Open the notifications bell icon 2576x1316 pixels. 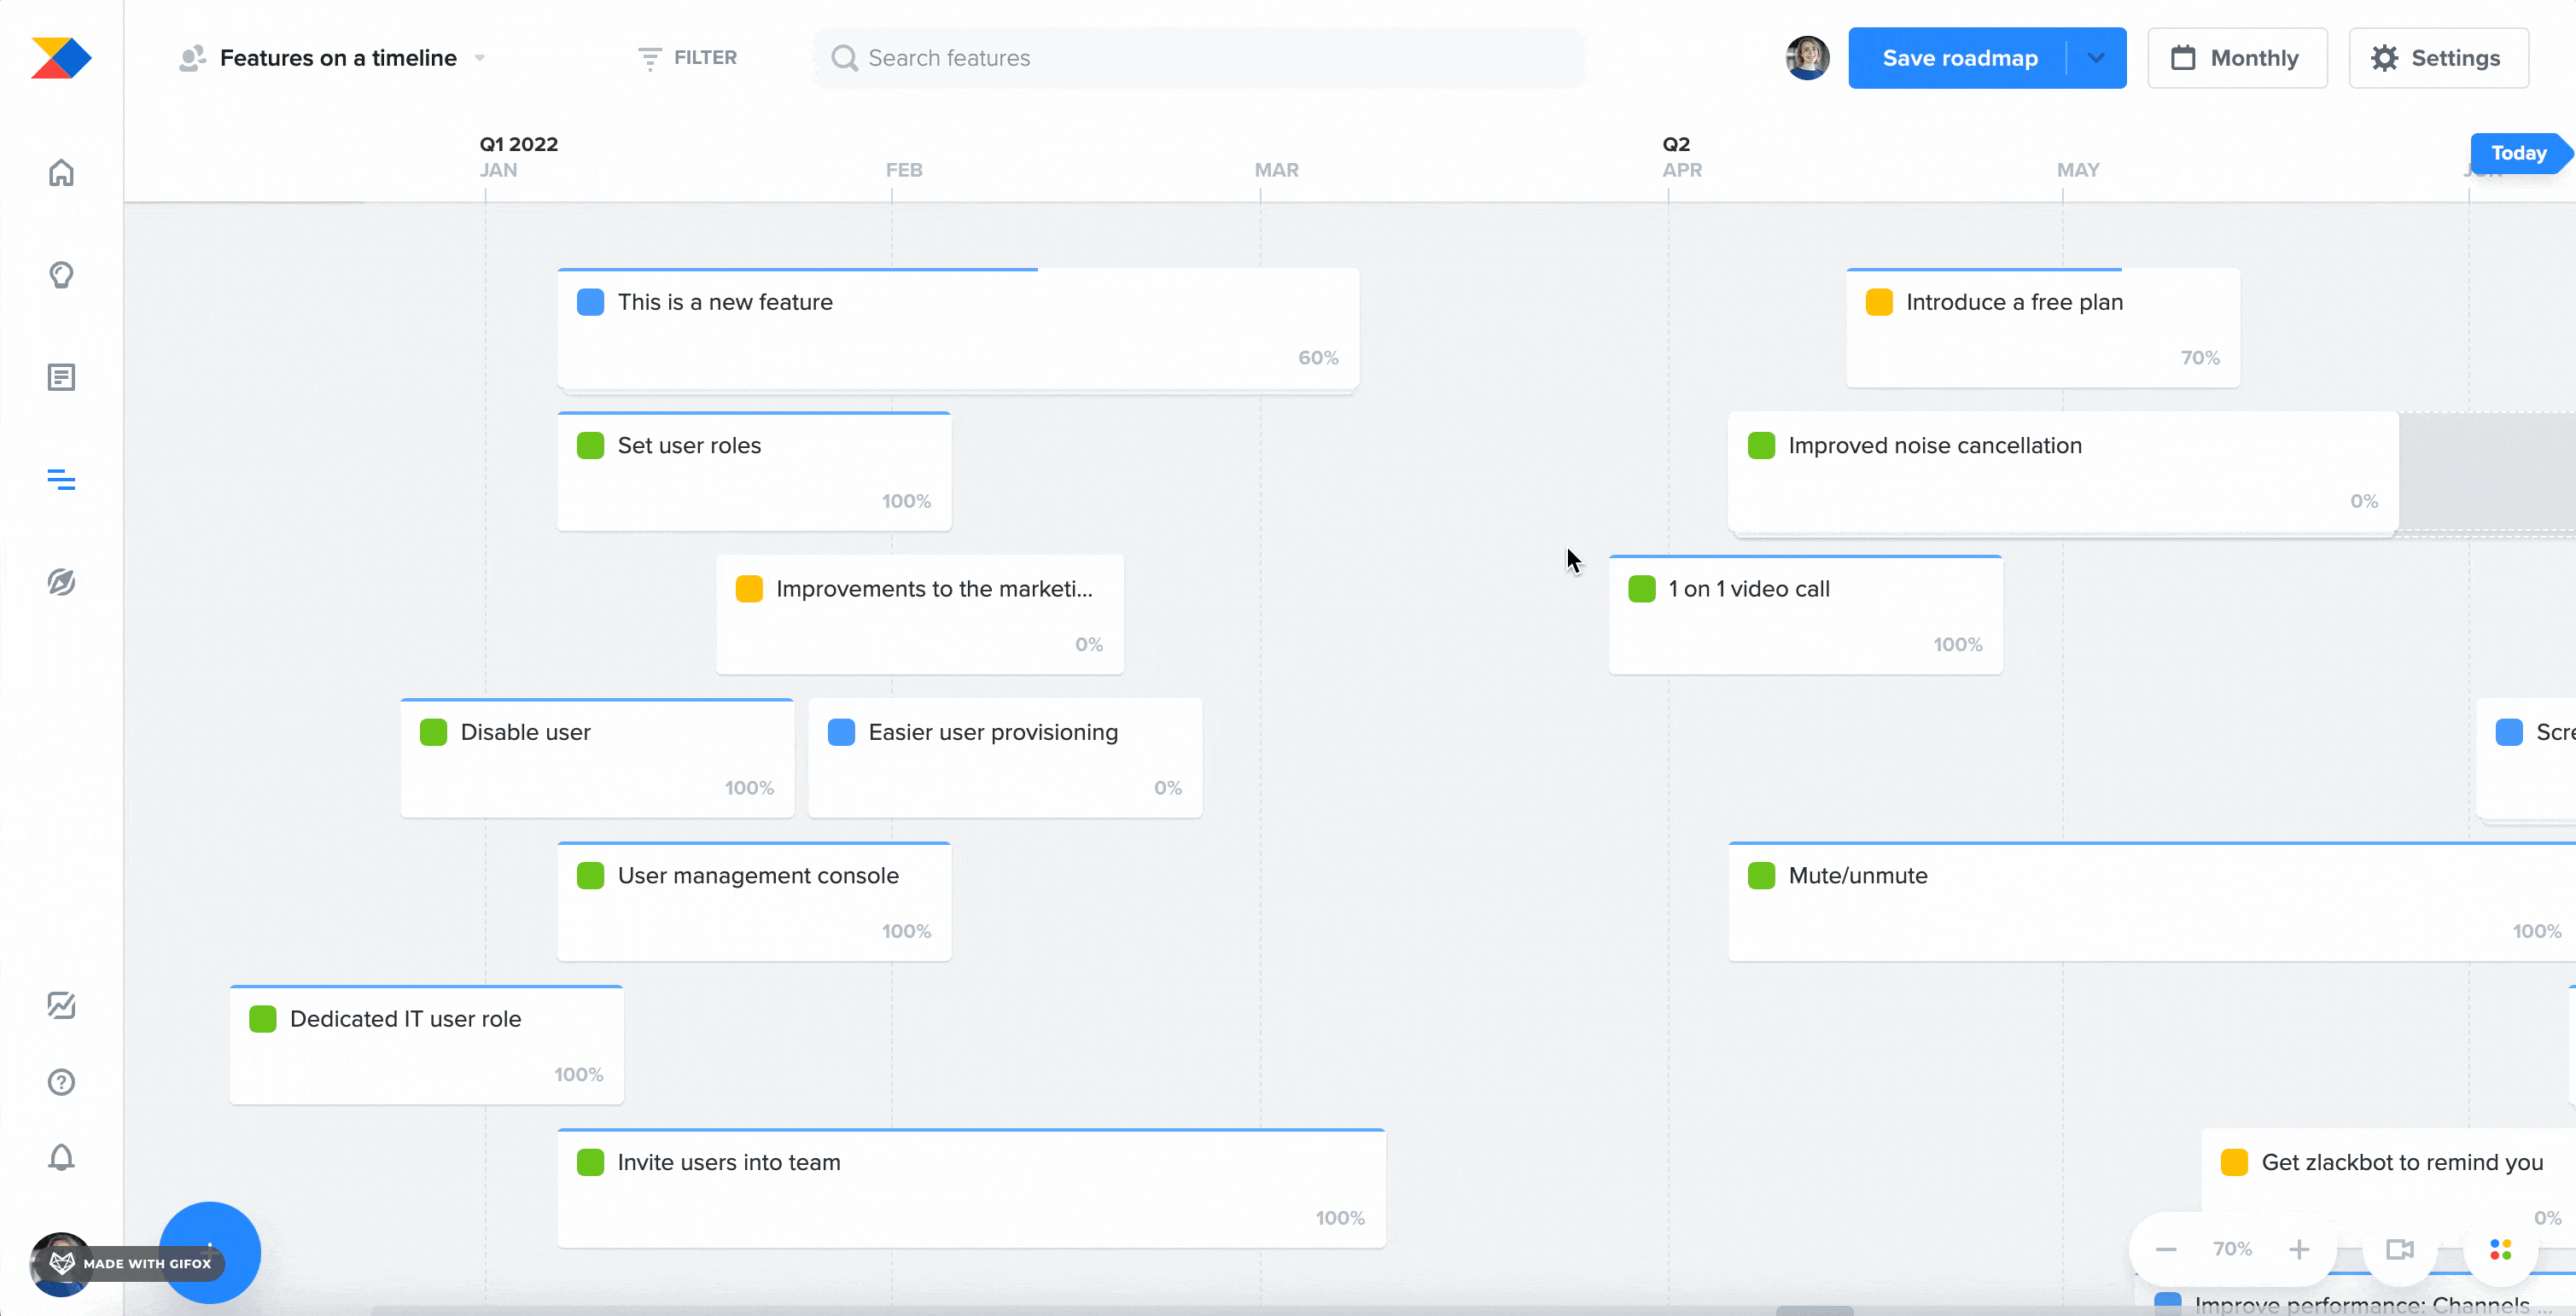(61, 1158)
